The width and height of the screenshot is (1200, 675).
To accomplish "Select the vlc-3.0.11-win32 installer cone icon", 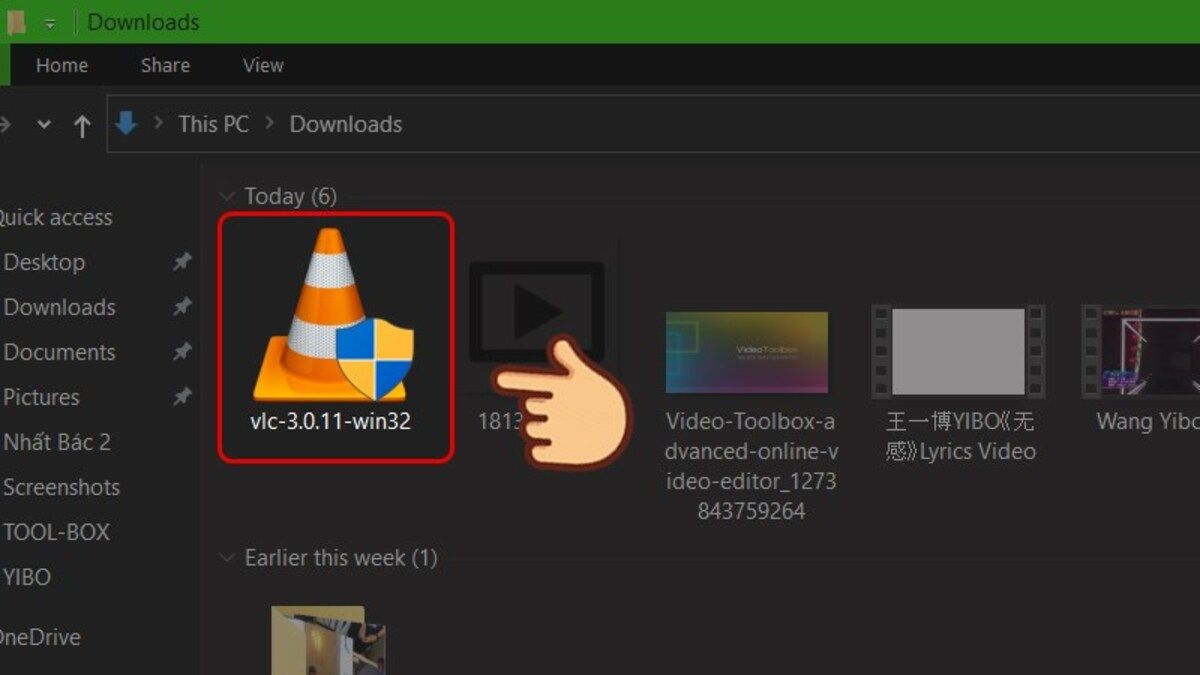I will (x=333, y=315).
